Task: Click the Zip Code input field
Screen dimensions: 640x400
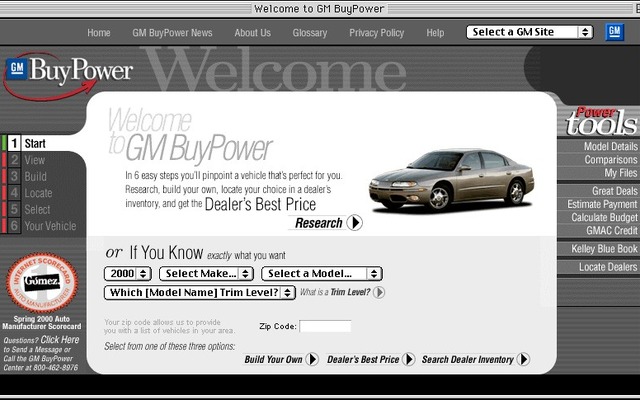Action: coord(325,326)
